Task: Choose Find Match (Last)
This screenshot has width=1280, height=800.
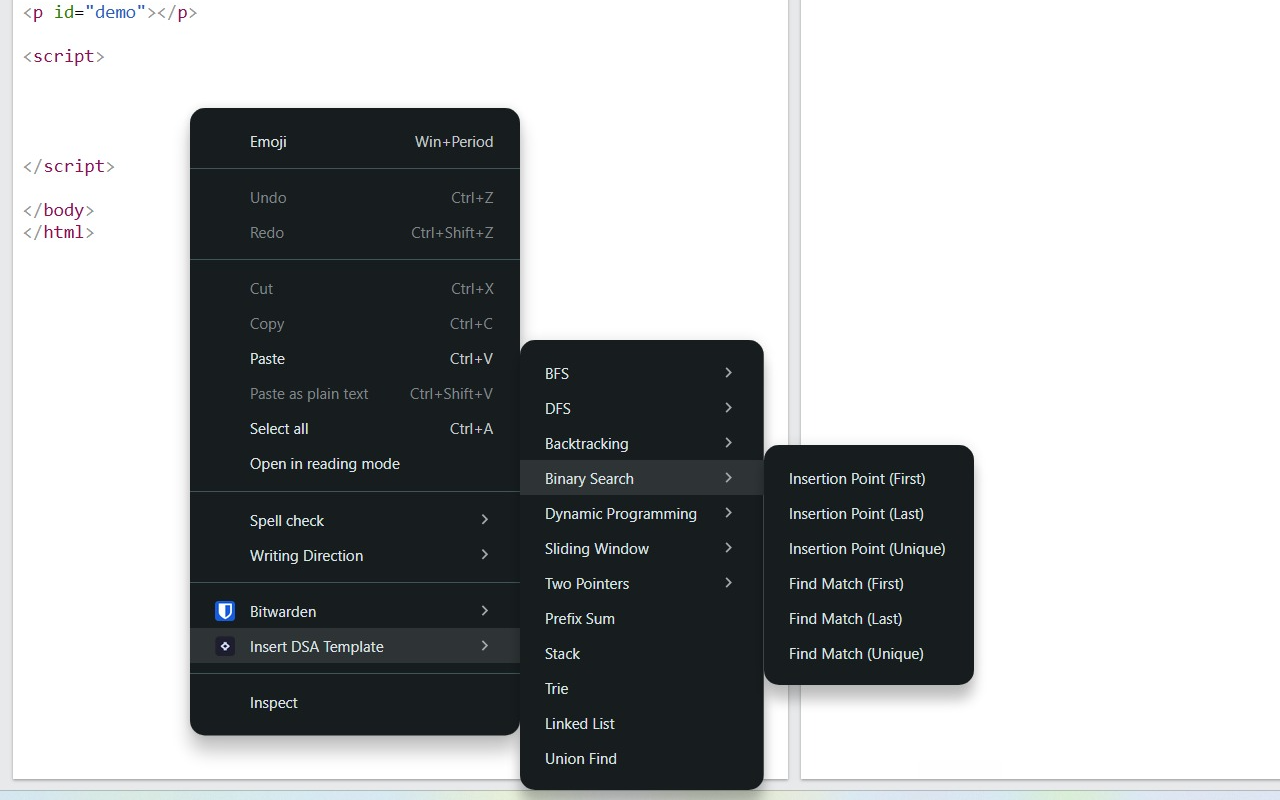Action: (x=869, y=619)
